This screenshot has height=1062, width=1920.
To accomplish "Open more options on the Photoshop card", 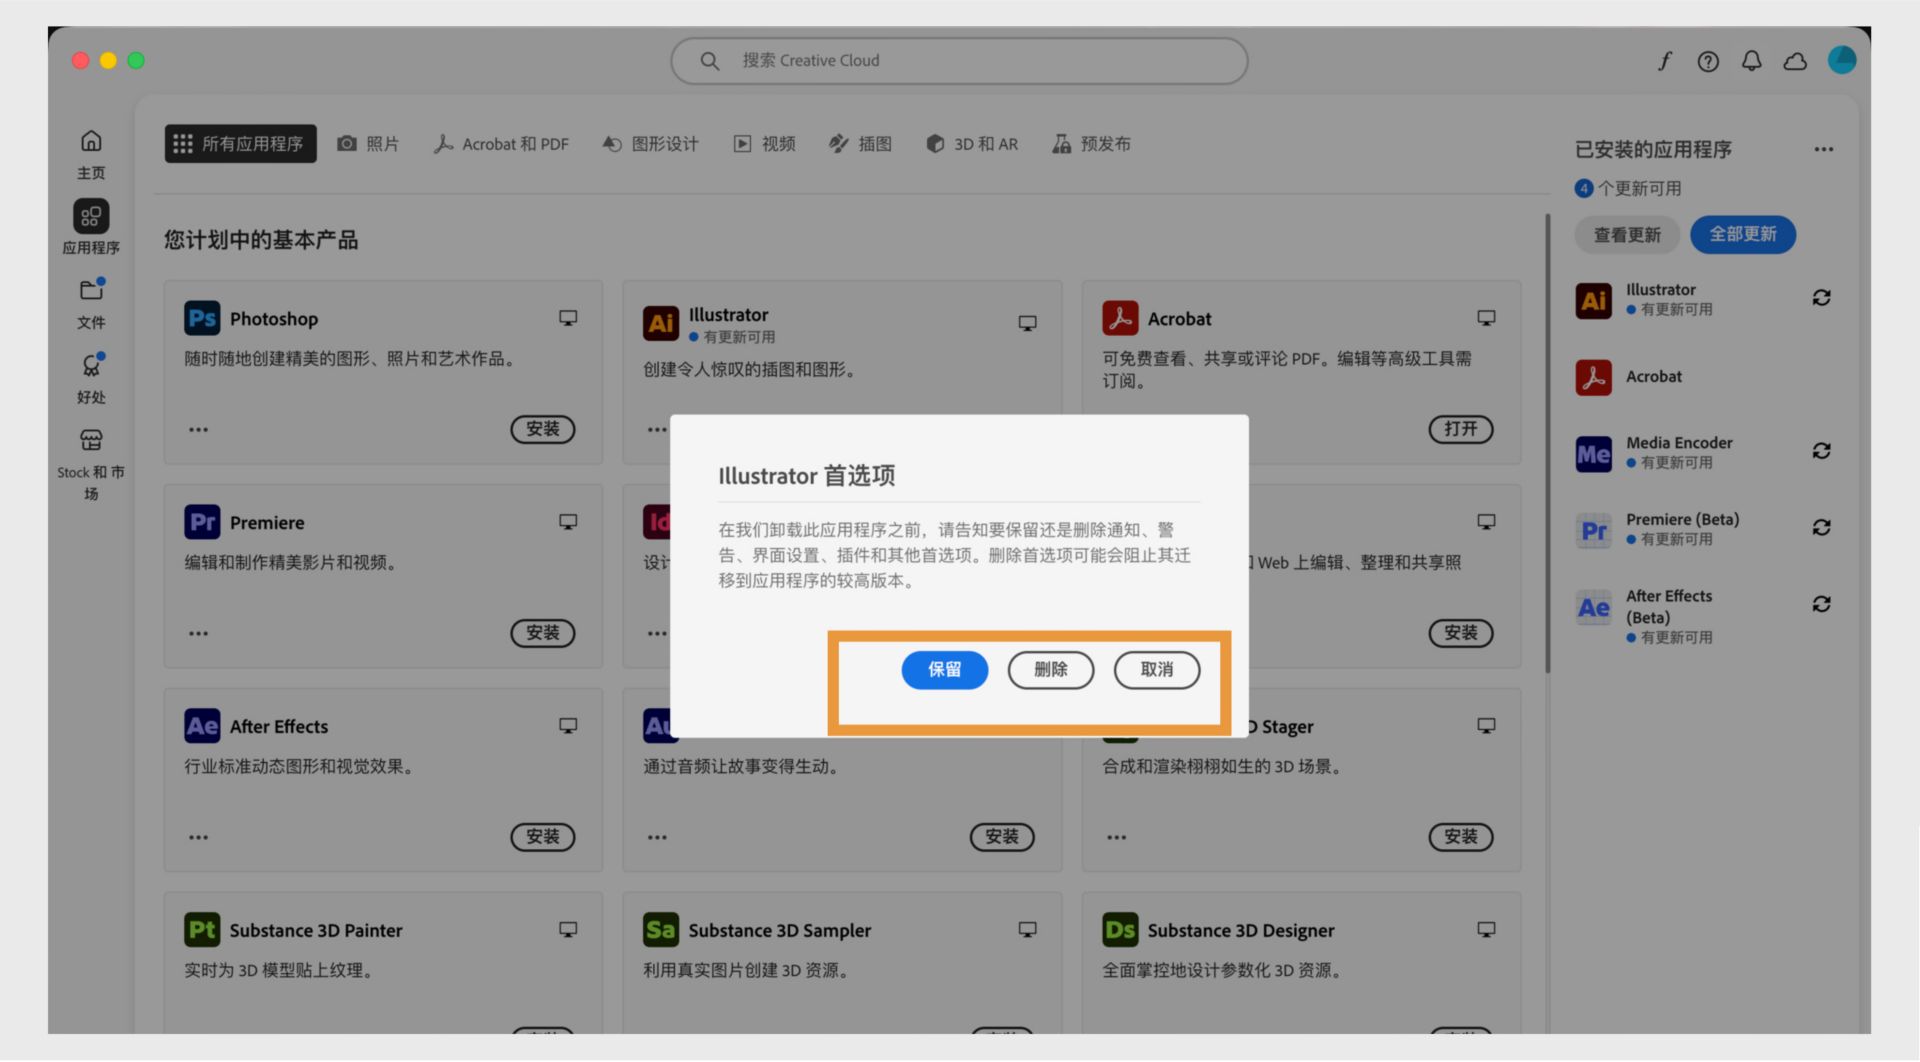I will point(198,430).
